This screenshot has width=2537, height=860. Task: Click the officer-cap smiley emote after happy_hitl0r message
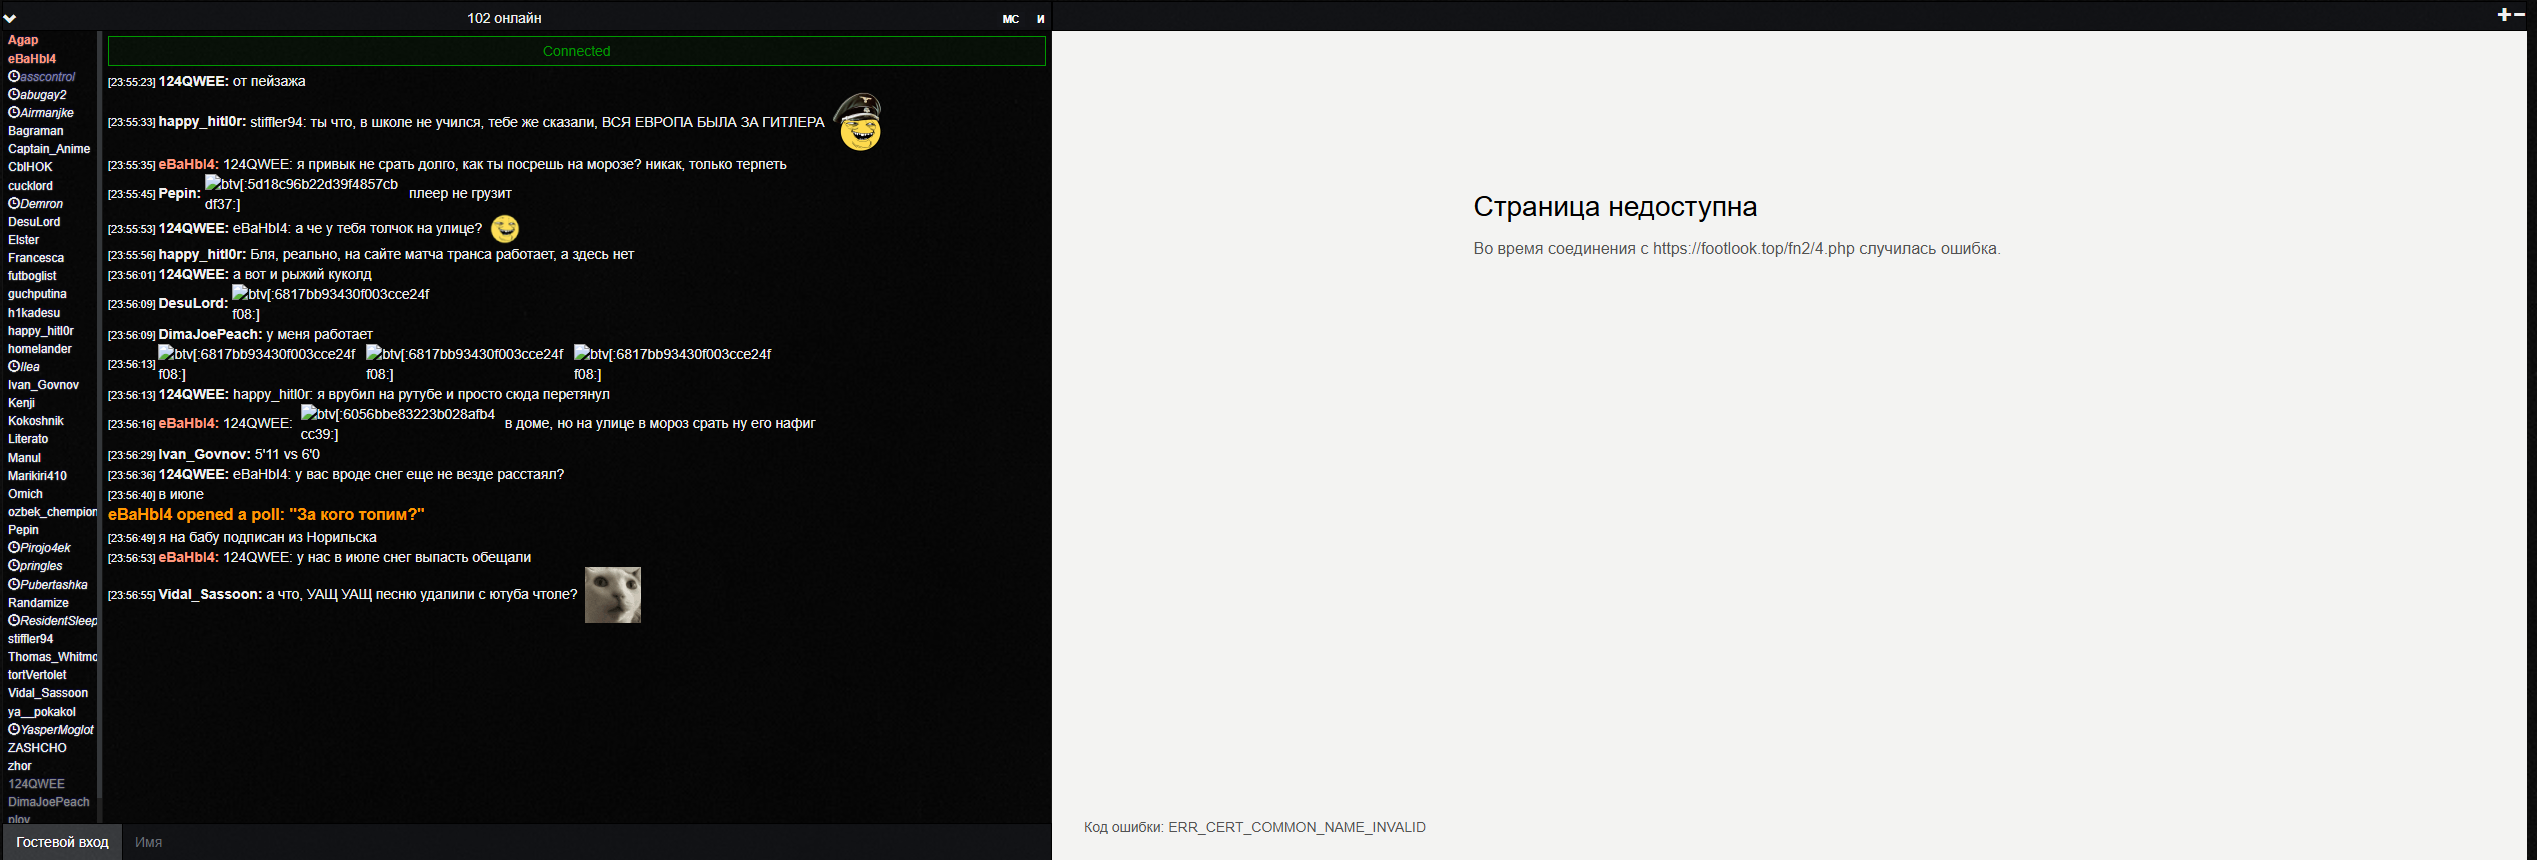tap(859, 122)
